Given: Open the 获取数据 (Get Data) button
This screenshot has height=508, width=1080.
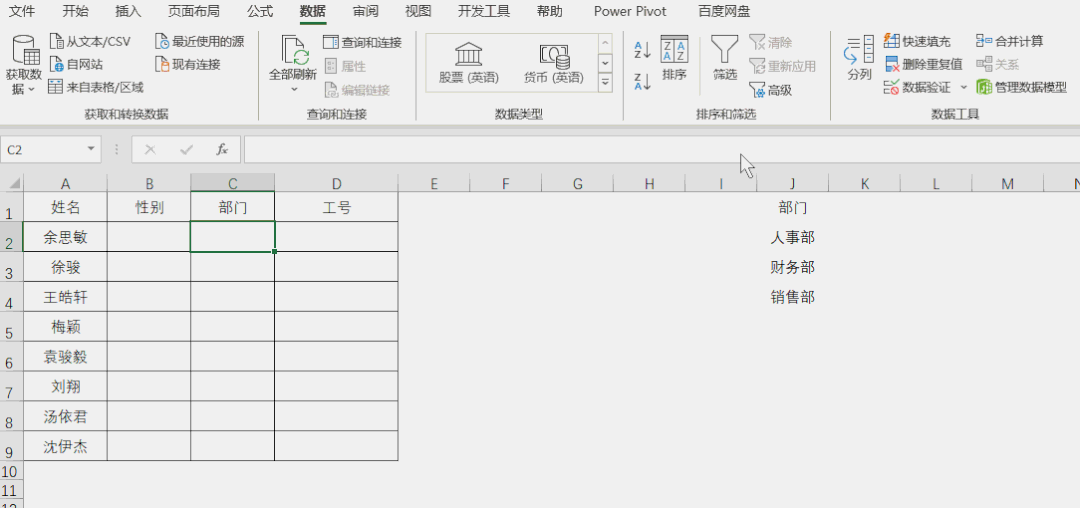Looking at the screenshot, I should [24, 65].
